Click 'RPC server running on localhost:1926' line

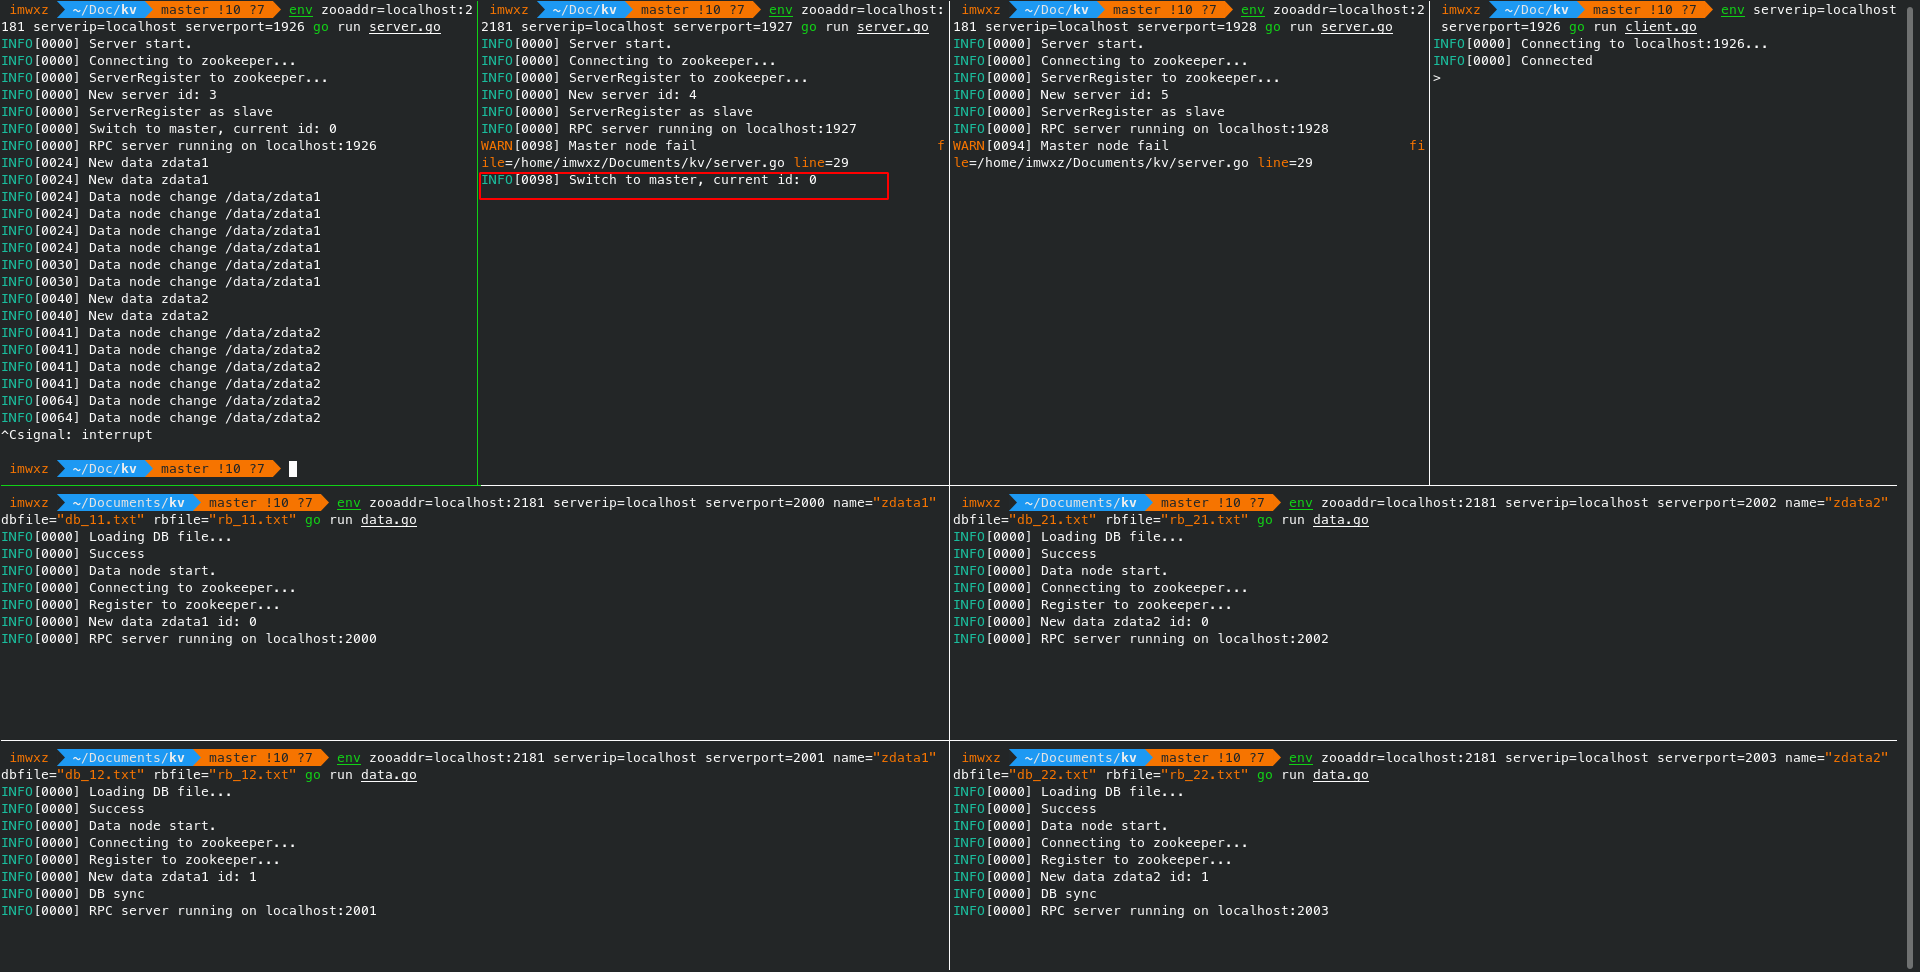point(189,146)
